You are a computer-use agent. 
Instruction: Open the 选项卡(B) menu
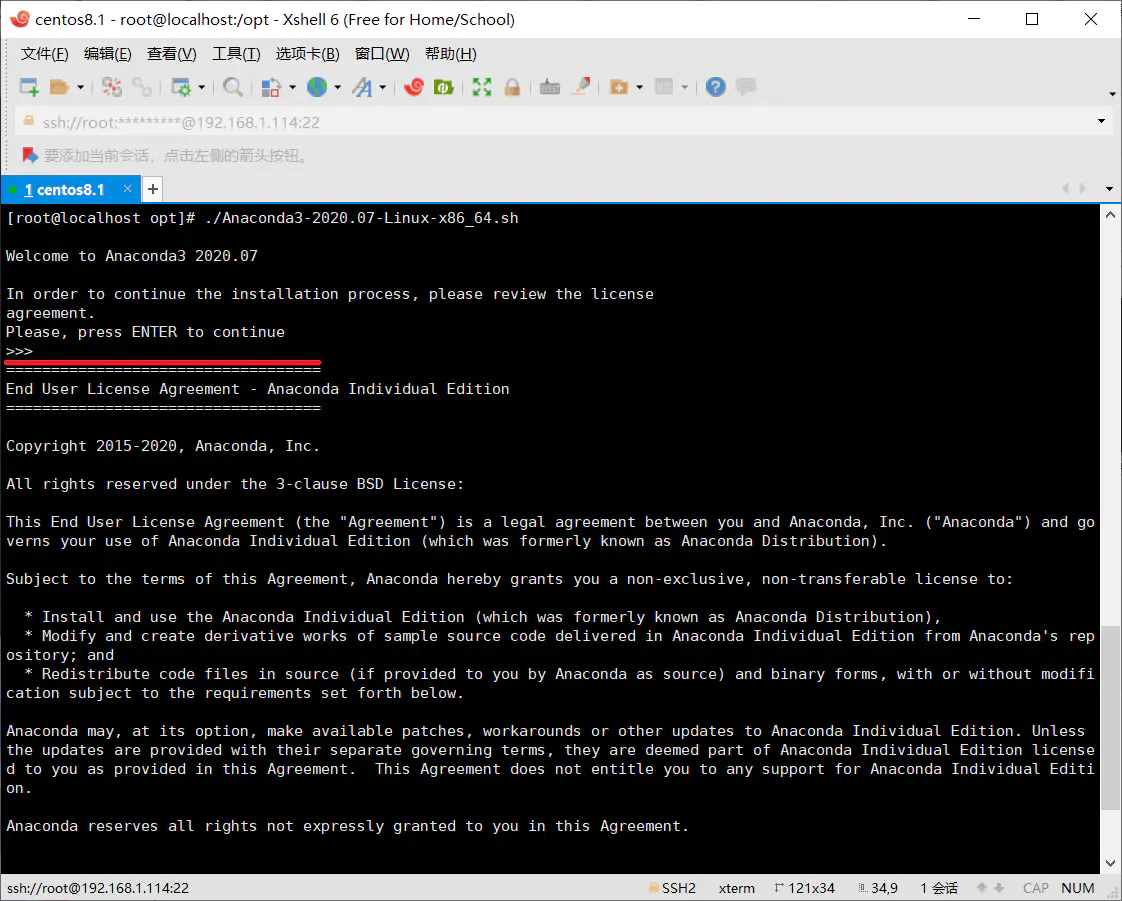tap(308, 54)
